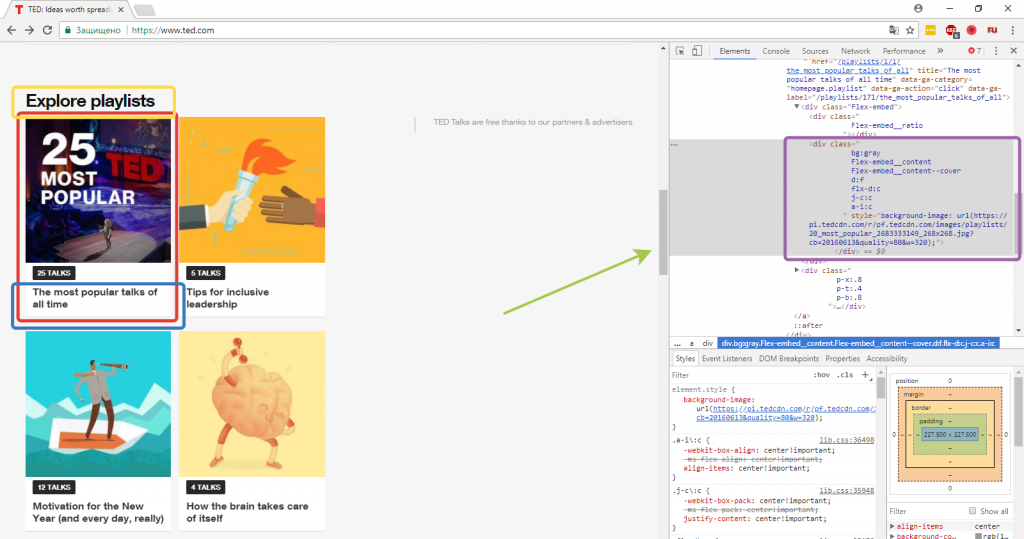Click the 25 Most Popular playlist thumbnail
The height and width of the screenshot is (539, 1024).
click(x=98, y=190)
